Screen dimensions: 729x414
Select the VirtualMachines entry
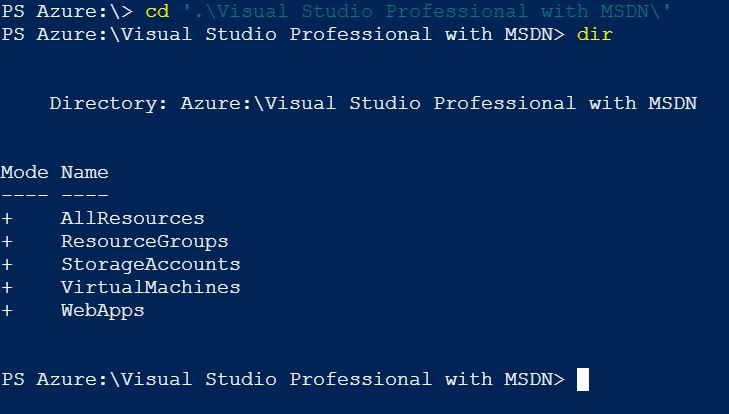[151, 287]
